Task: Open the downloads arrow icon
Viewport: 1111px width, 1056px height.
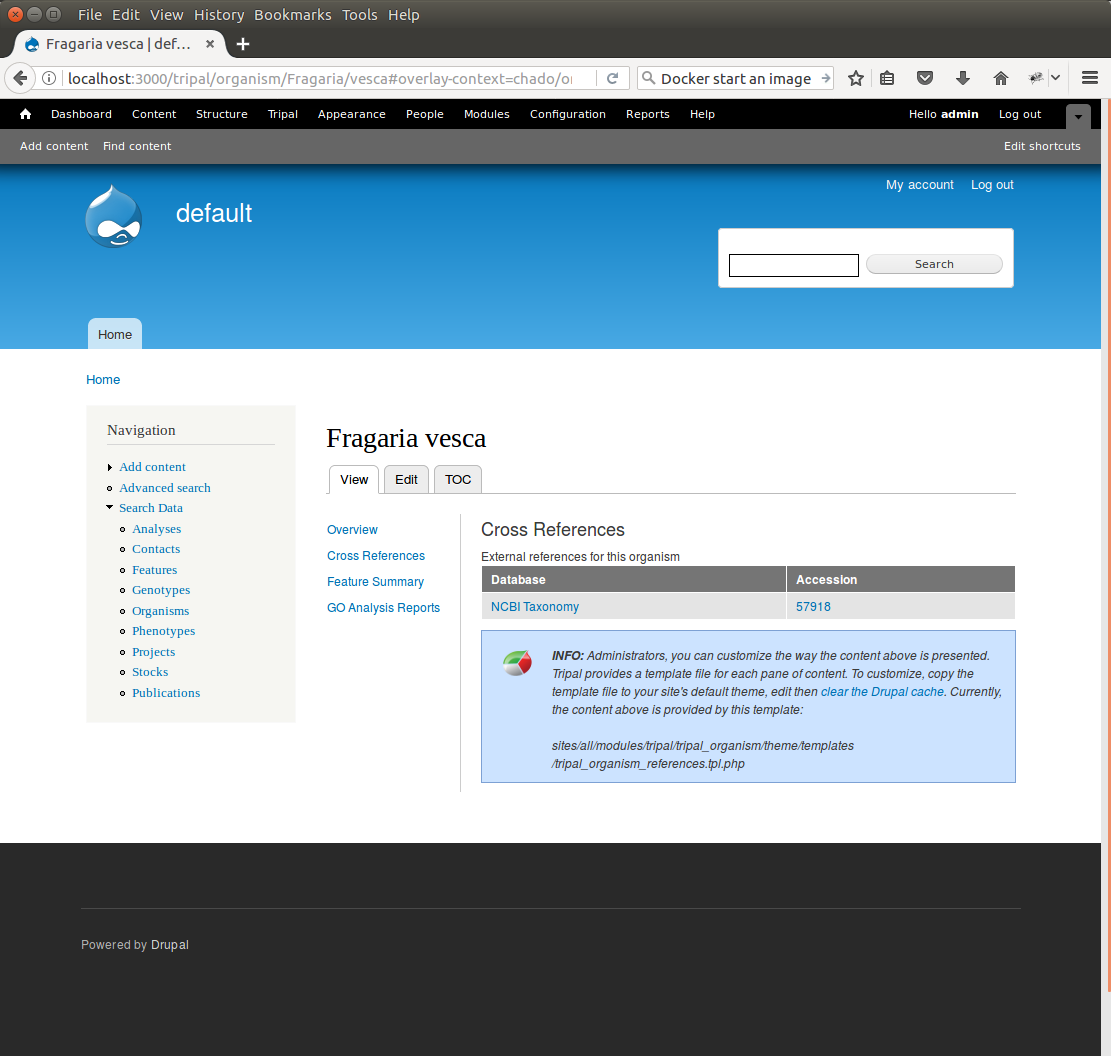Action: [x=963, y=79]
